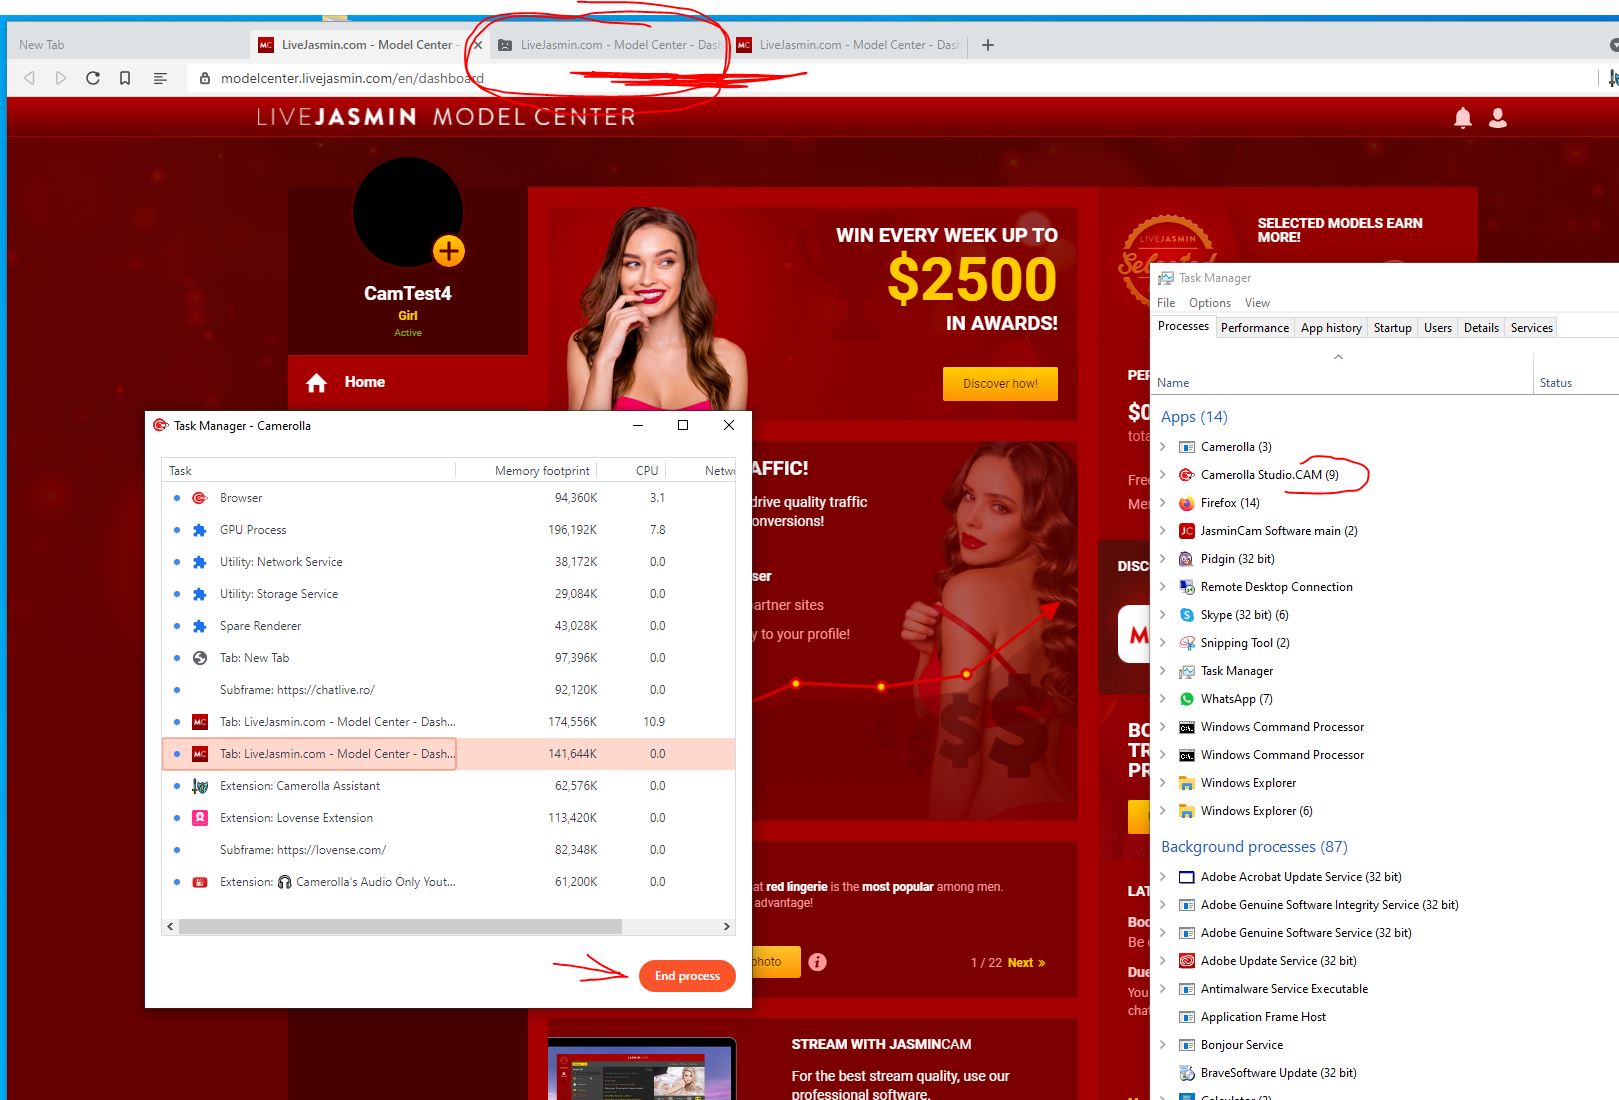Switch to the App history tab
Screen dimensions: 1619x1100
coord(1331,328)
